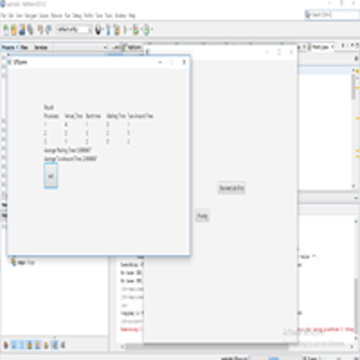The image size is (360, 360).
Task: Open the Run menu
Action: tap(67, 15)
